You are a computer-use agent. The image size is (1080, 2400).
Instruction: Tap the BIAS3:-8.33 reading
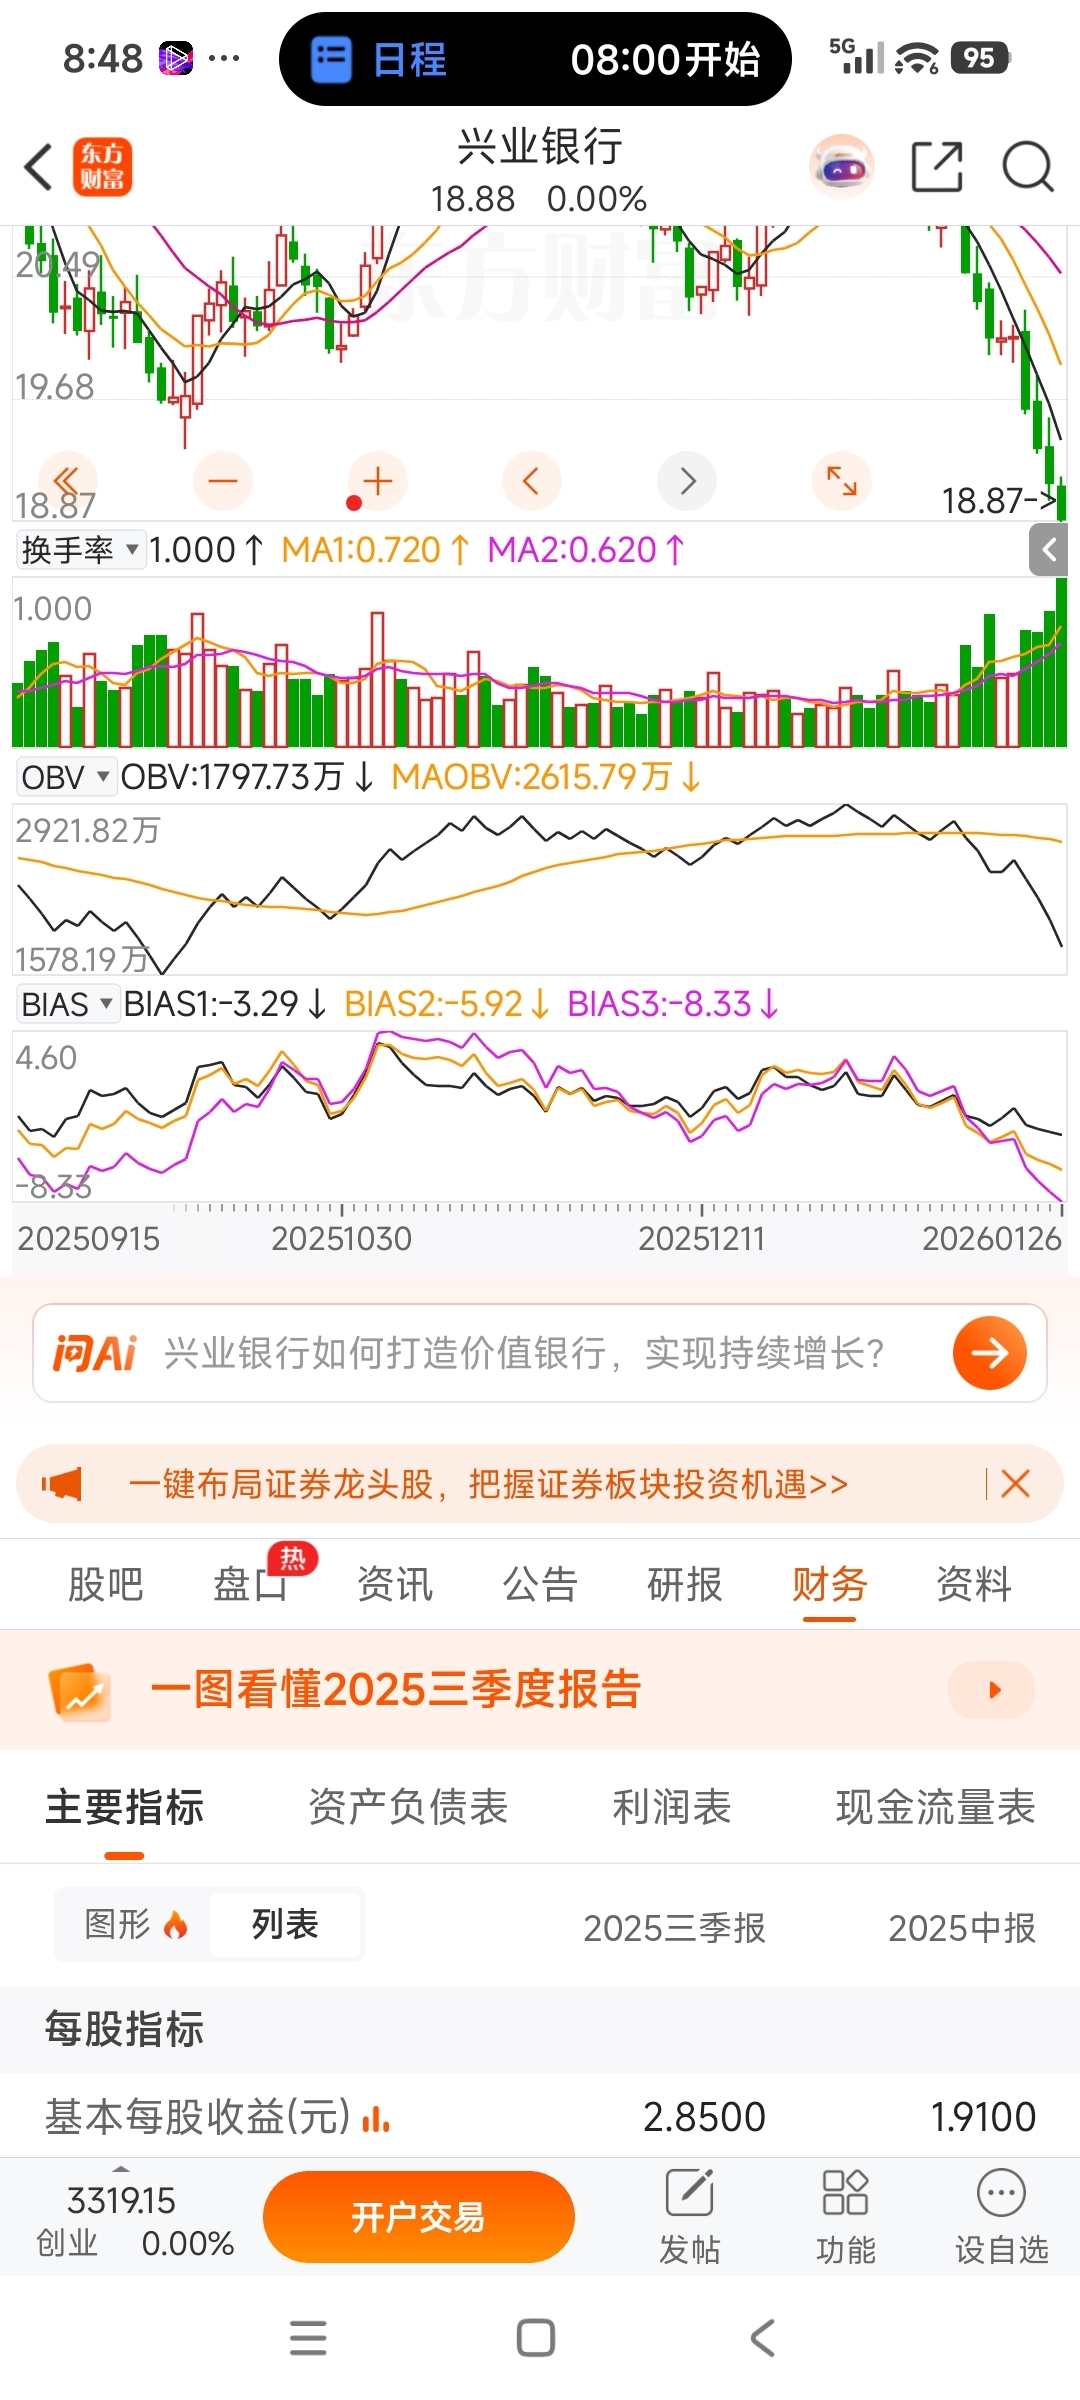673,1004
